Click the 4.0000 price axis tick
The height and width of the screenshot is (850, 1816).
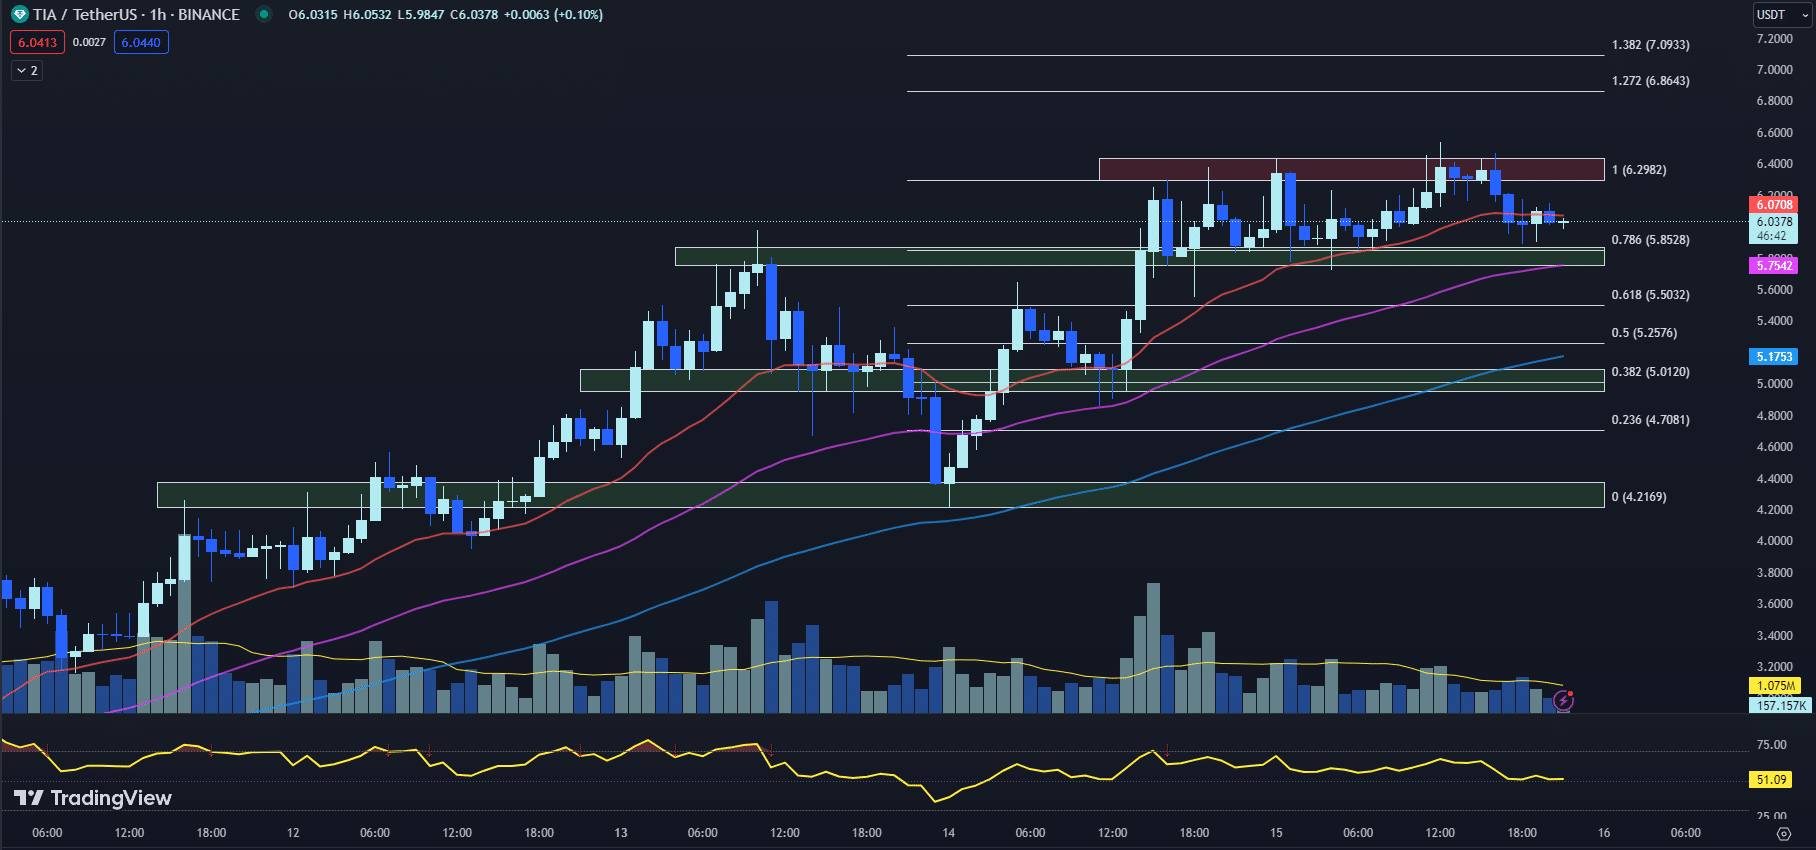point(1775,541)
